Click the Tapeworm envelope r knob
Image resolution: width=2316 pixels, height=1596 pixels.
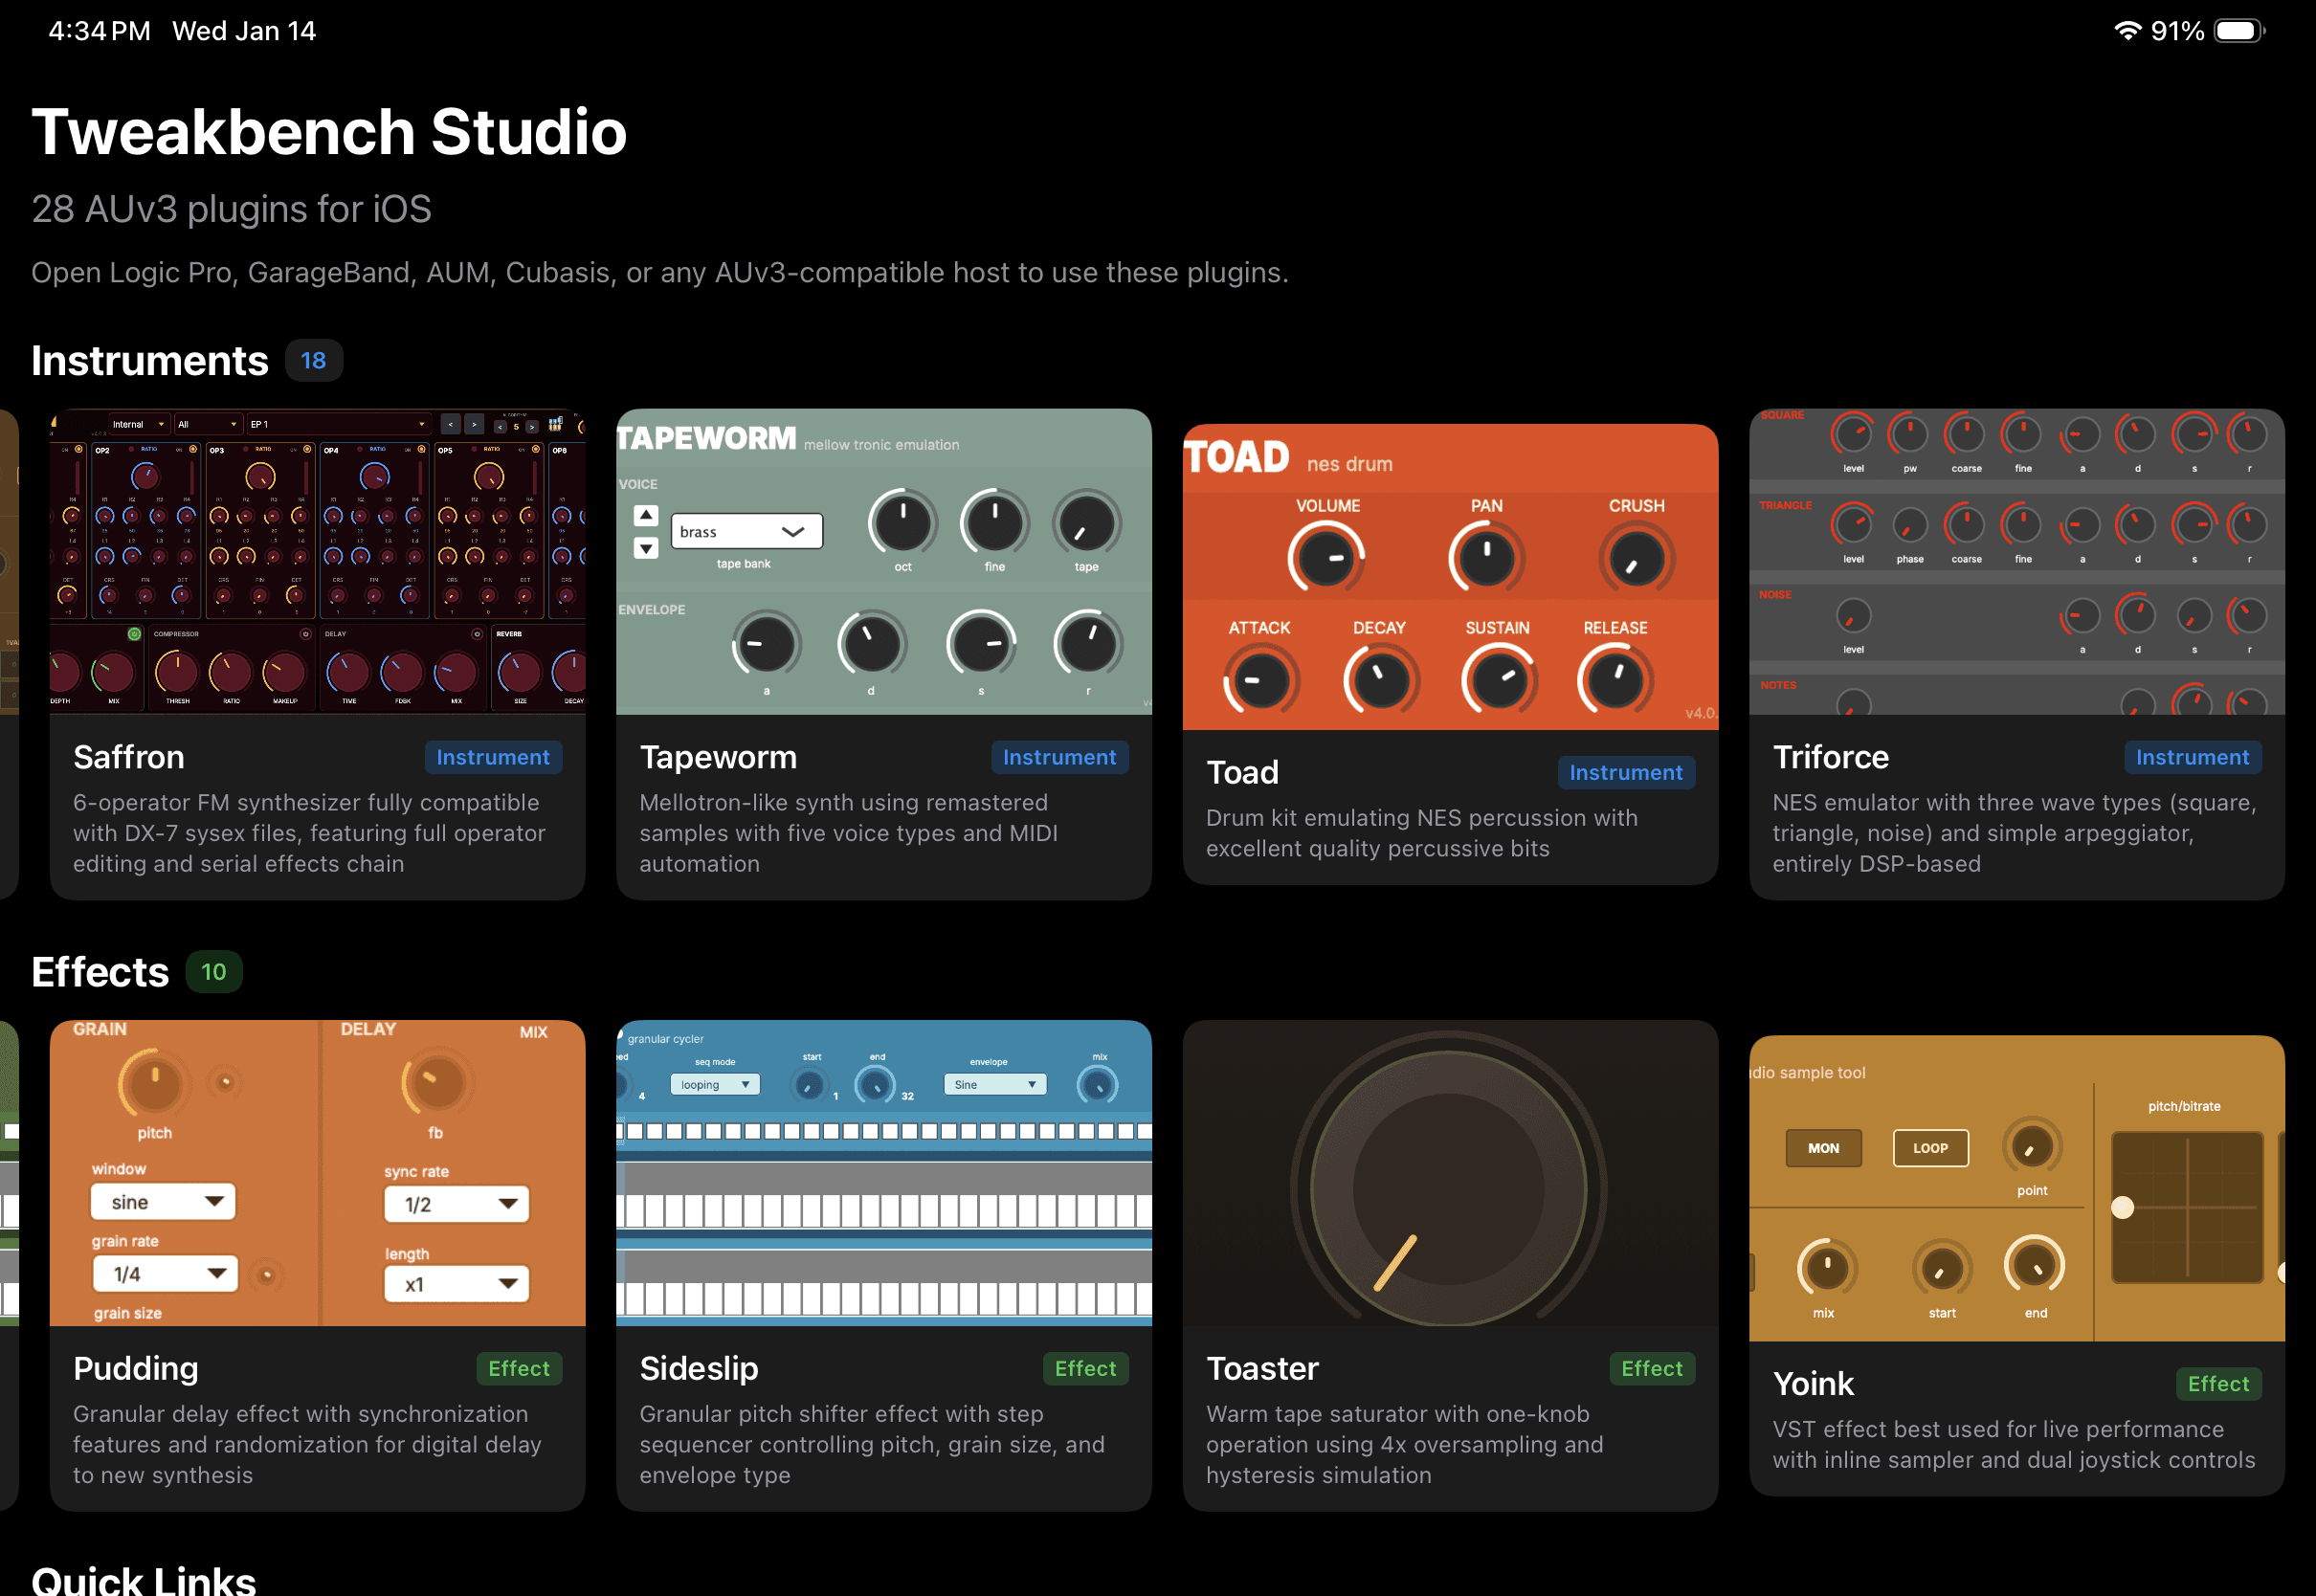tap(1087, 644)
